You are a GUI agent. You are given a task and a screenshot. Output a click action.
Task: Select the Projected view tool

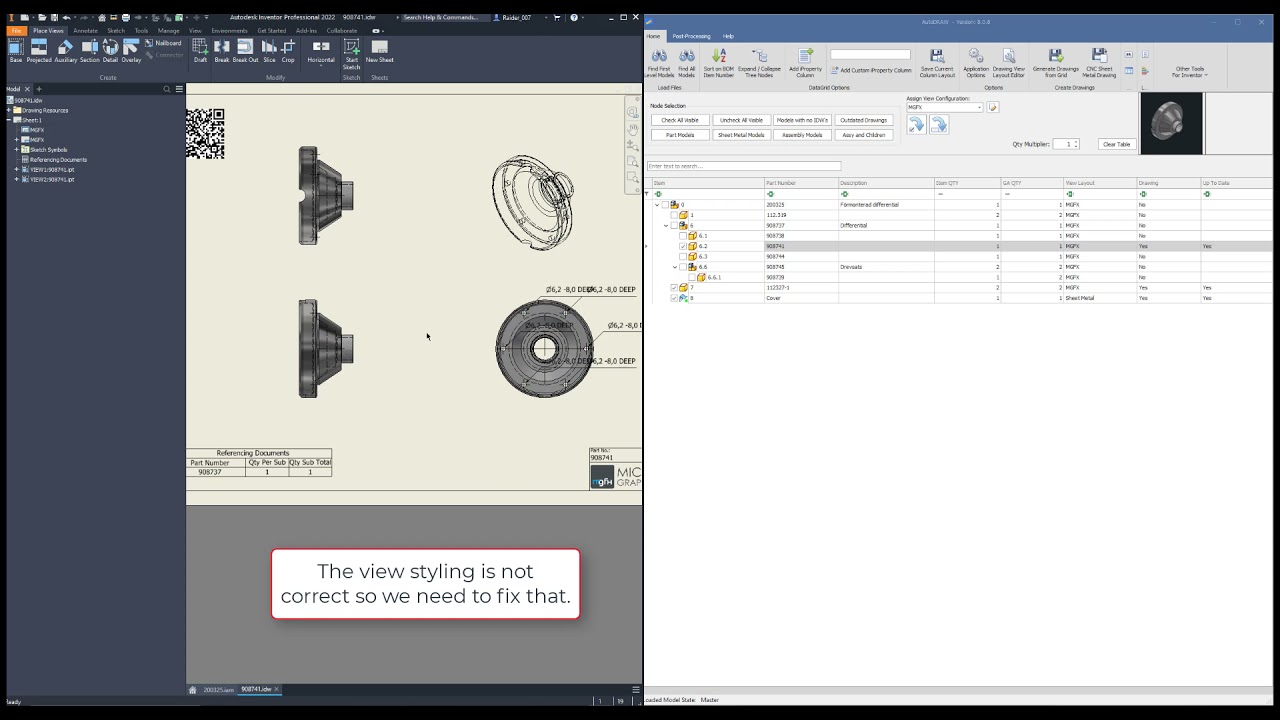point(39,50)
